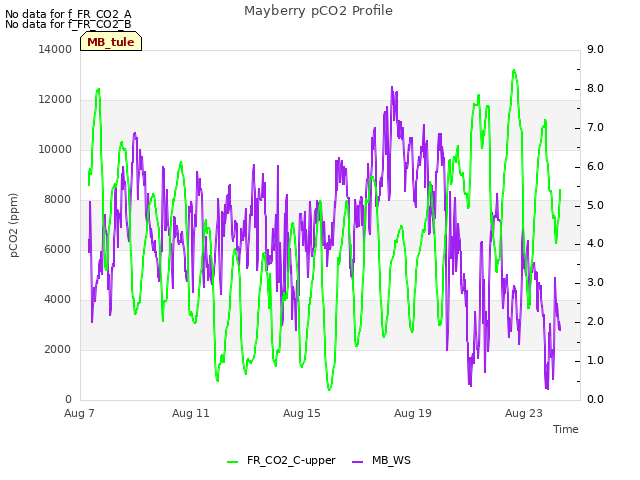Click the Time axis label
This screenshot has height=480, width=640.
566,429
